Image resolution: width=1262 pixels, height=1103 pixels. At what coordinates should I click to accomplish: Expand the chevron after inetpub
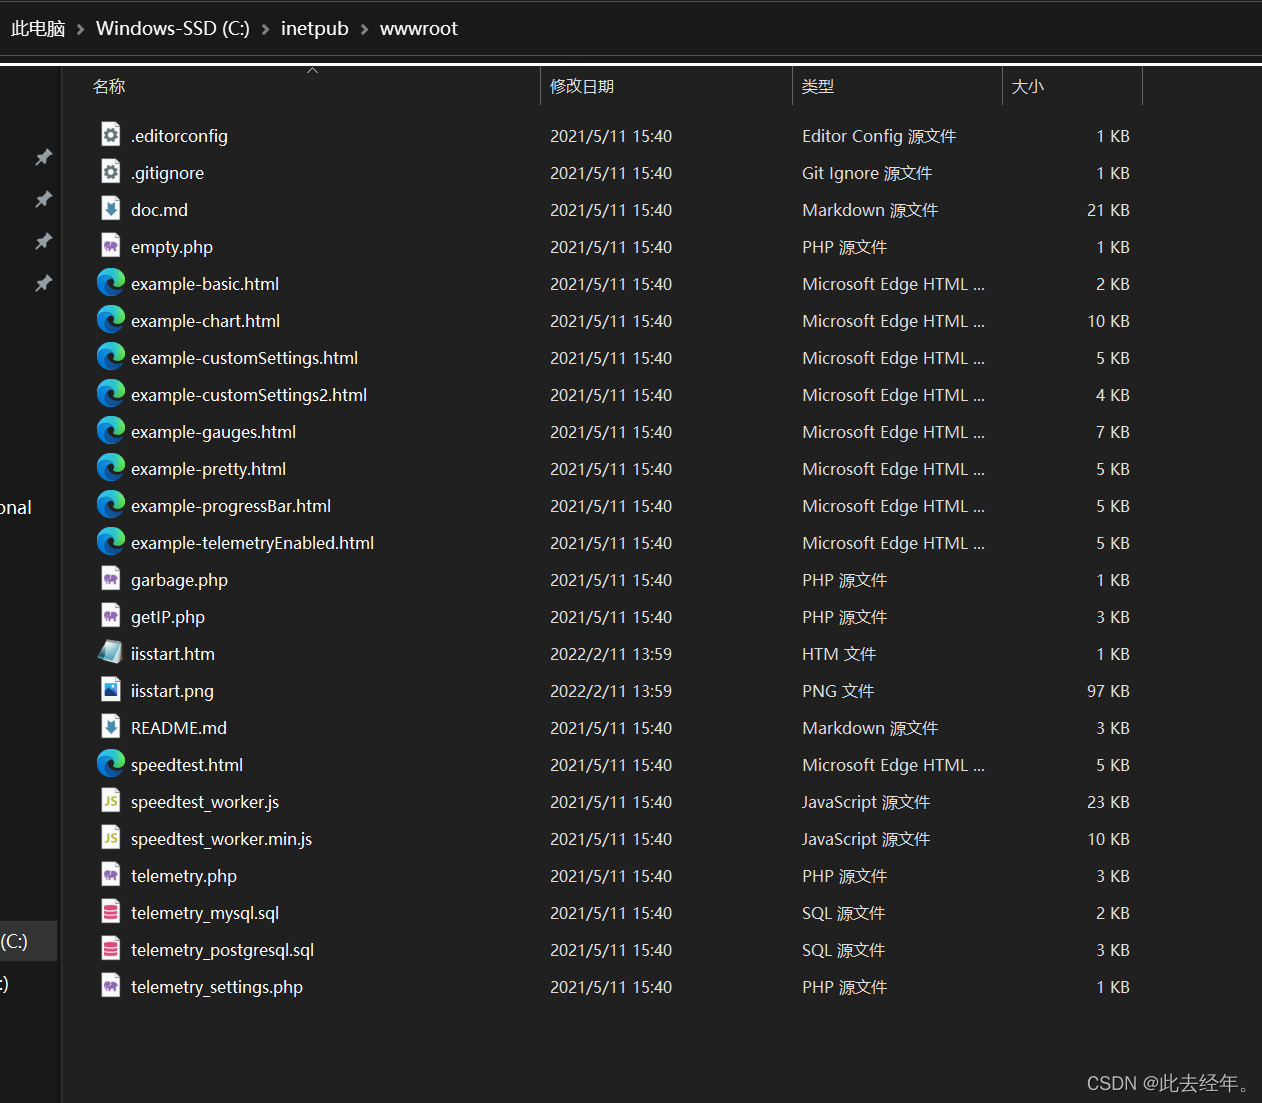(x=364, y=30)
